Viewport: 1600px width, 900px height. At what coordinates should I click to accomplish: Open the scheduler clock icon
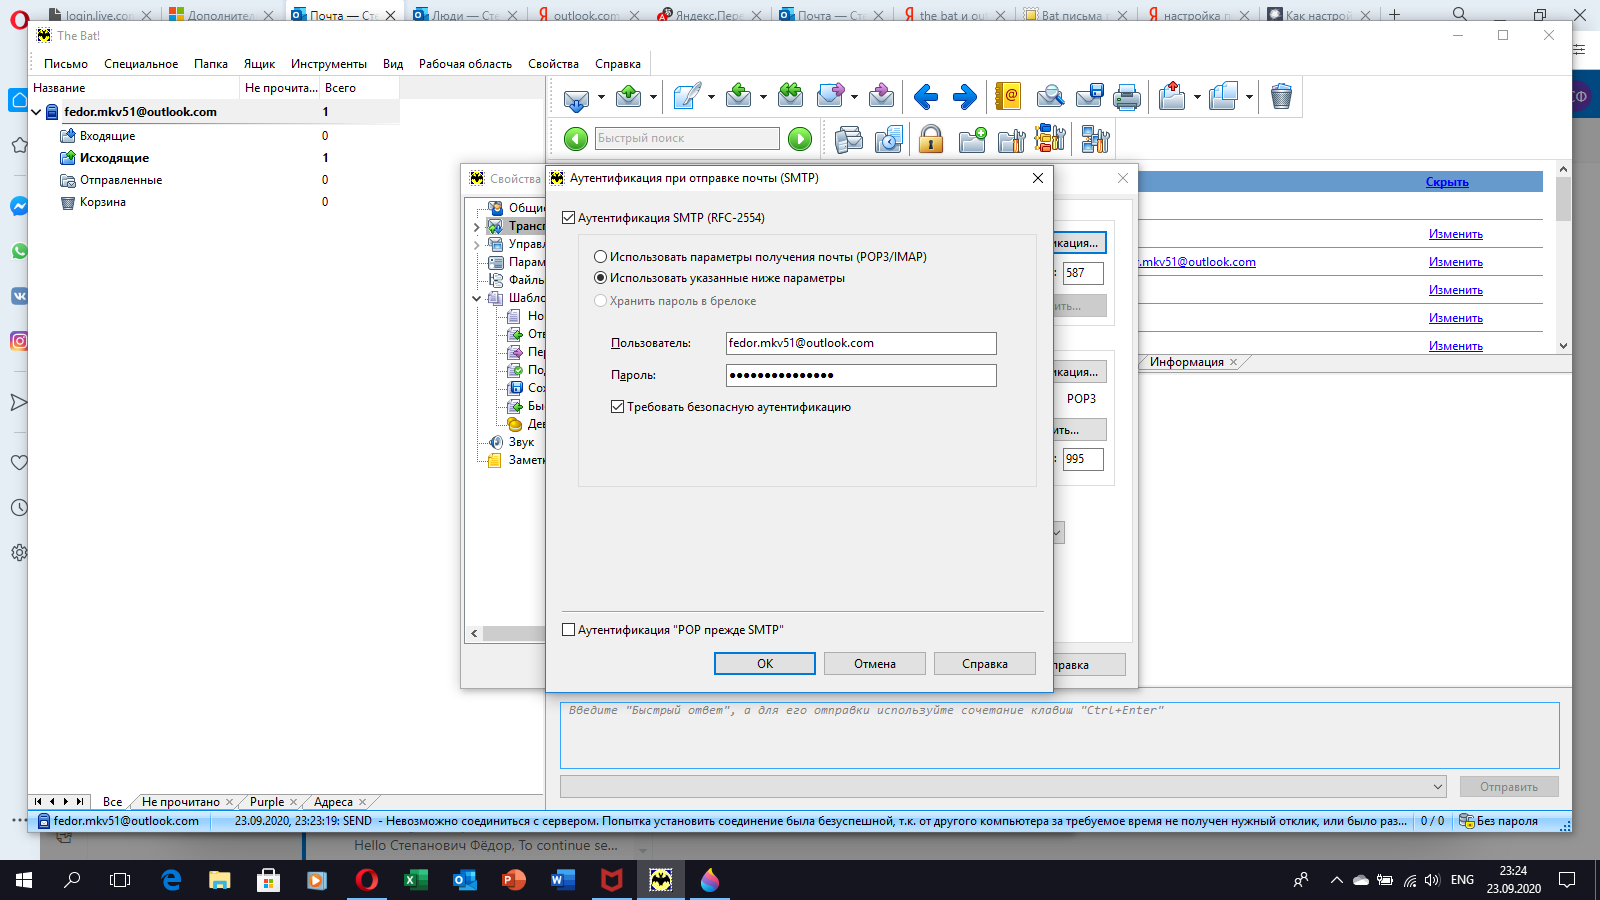(889, 139)
